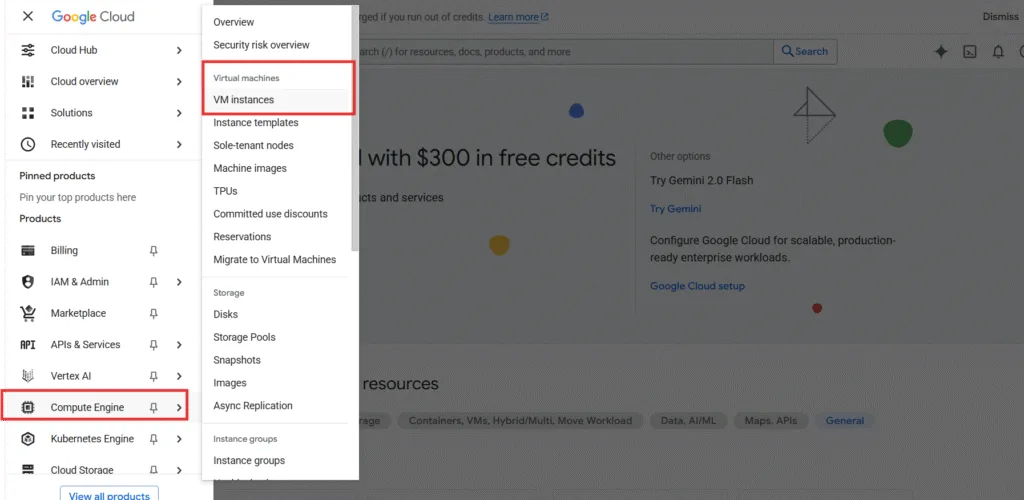1024x500 pixels.
Task: Click the Marketplace cart icon
Action: pyautogui.click(x=27, y=313)
